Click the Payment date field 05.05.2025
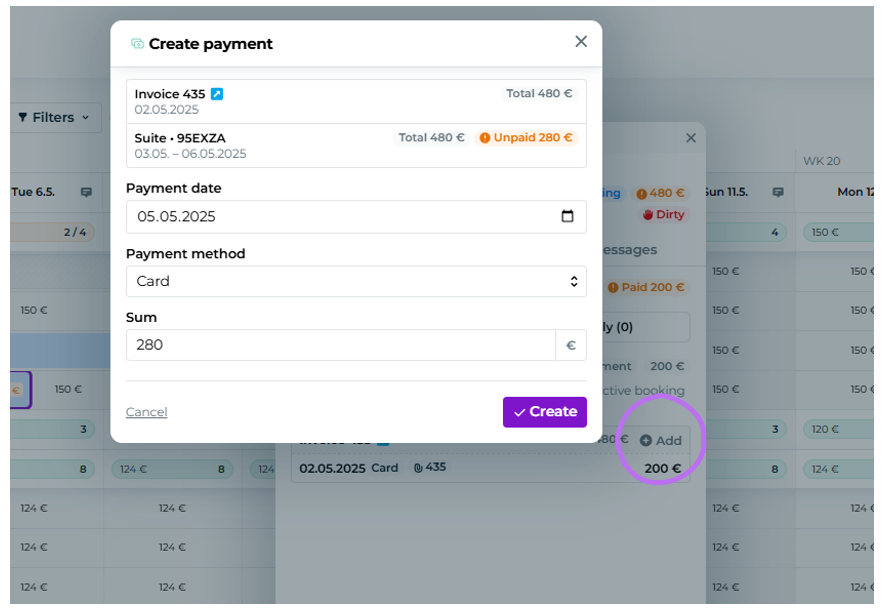885x616 pixels. (x=356, y=217)
